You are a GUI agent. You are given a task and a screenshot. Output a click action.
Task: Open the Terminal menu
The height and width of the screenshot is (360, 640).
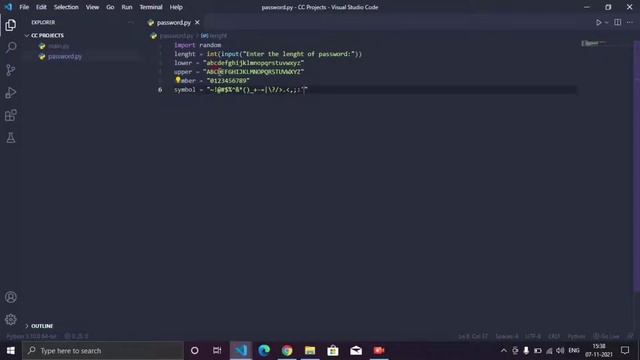coord(151,7)
